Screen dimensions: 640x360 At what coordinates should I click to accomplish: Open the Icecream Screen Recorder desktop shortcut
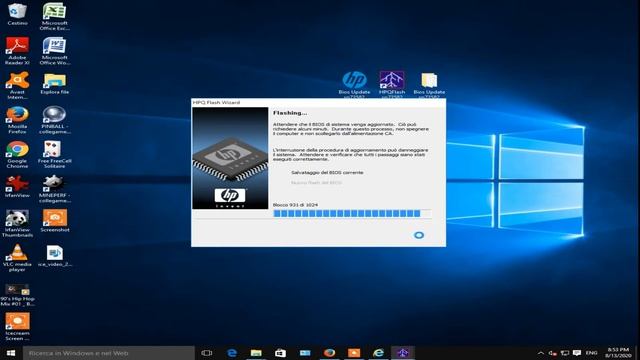click(x=17, y=327)
